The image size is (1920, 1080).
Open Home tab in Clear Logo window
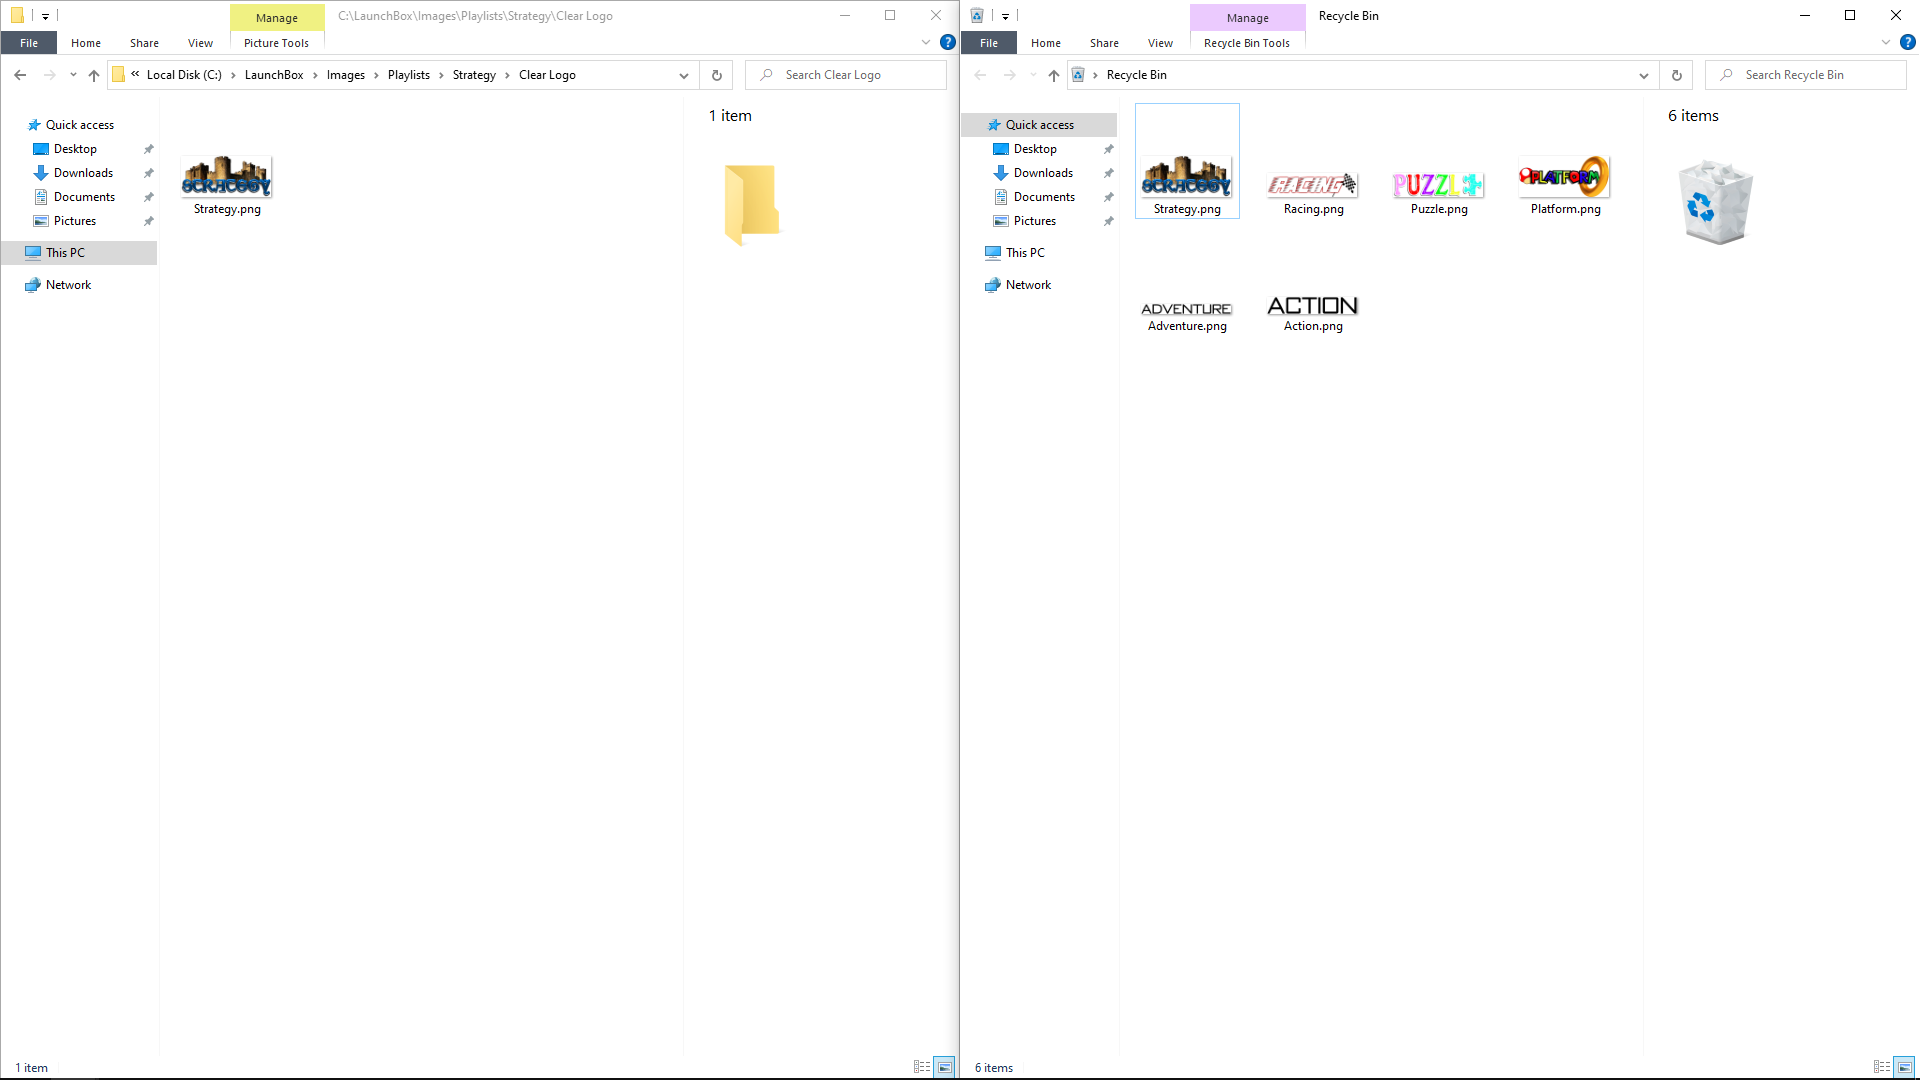86,43
